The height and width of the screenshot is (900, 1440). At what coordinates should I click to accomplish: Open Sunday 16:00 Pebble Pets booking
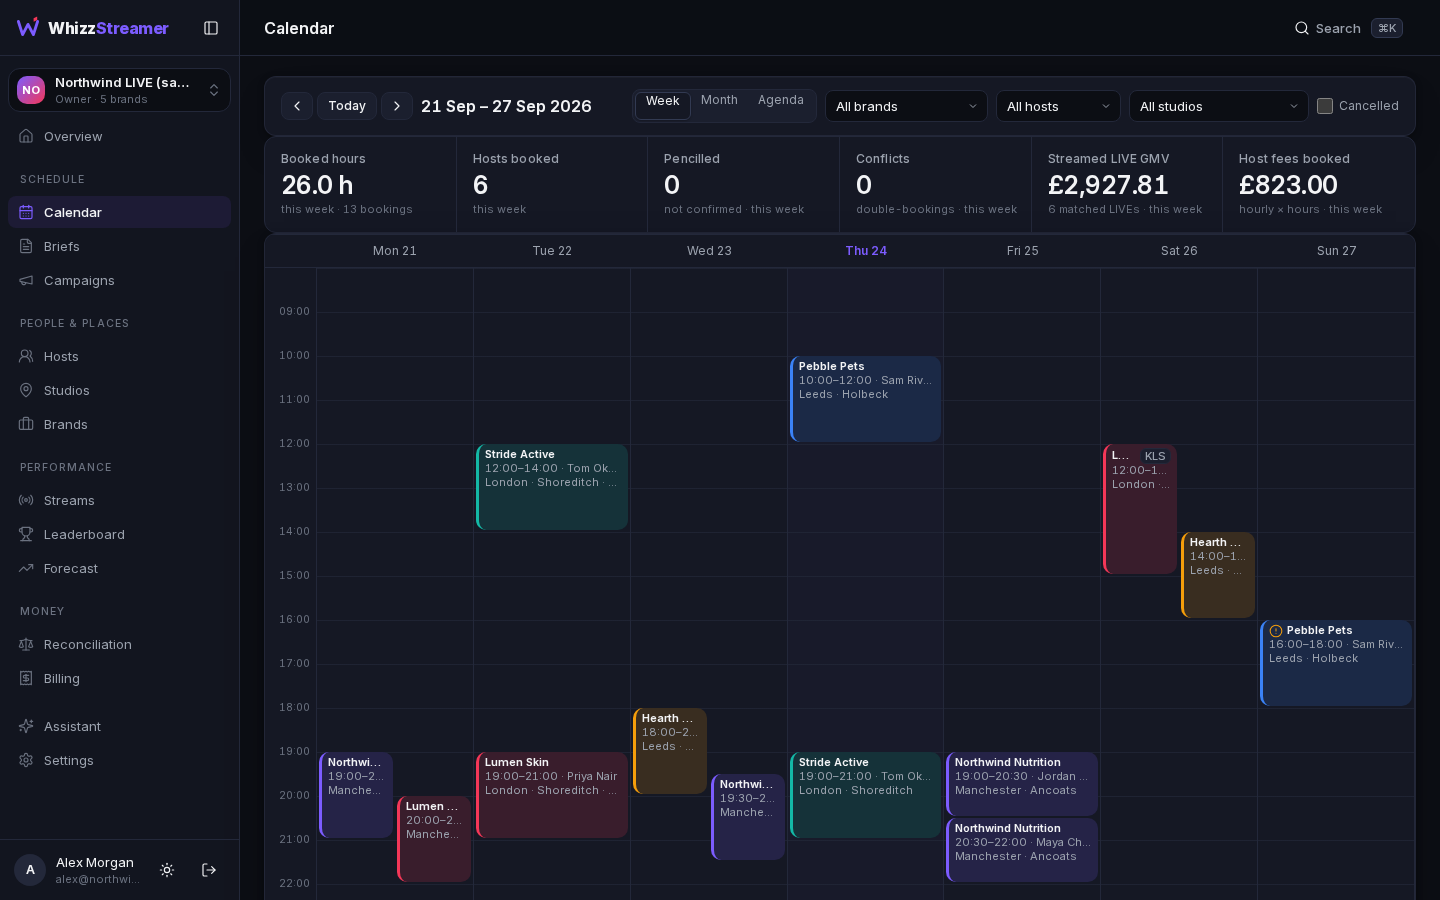tap(1336, 663)
